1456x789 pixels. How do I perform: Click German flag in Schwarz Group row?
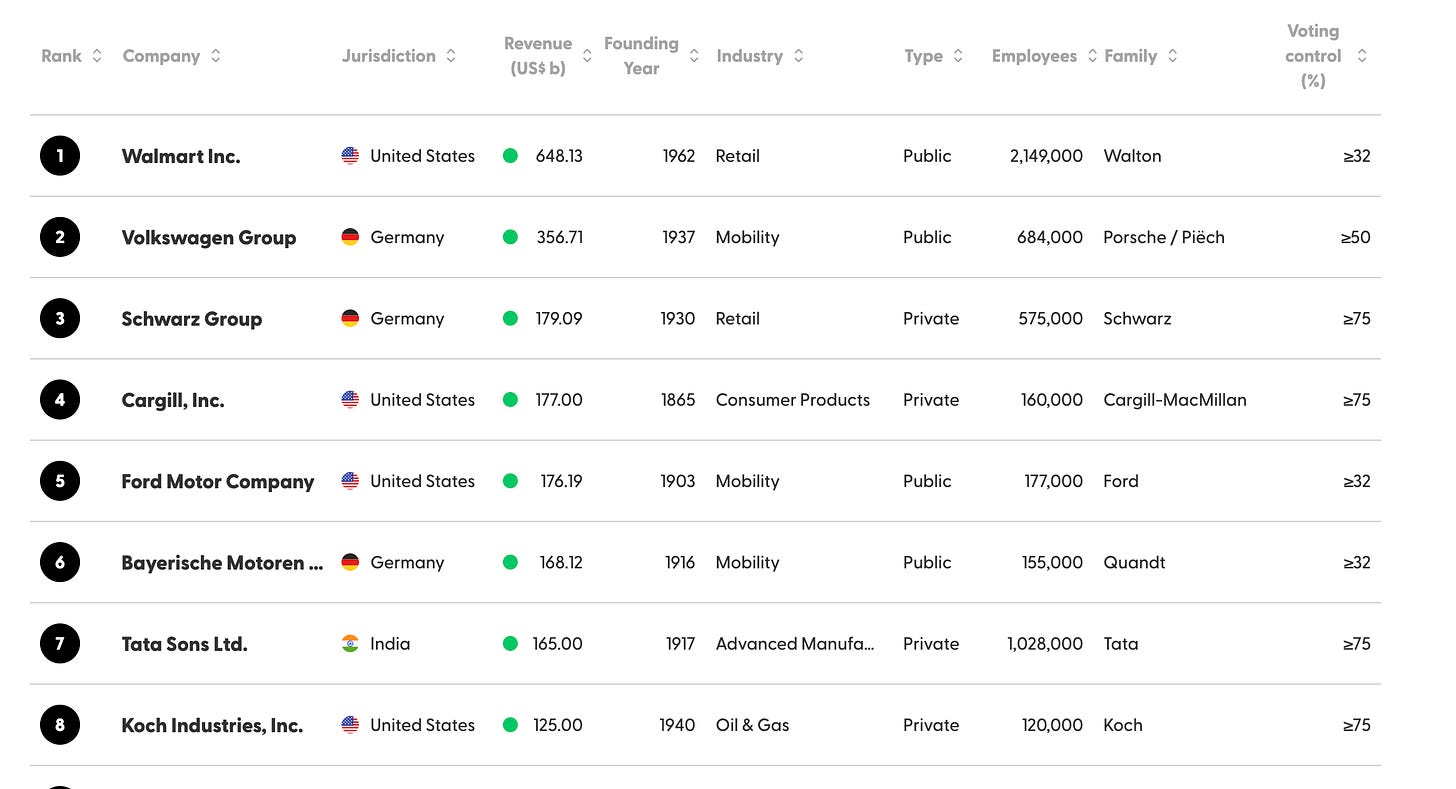[x=350, y=319]
